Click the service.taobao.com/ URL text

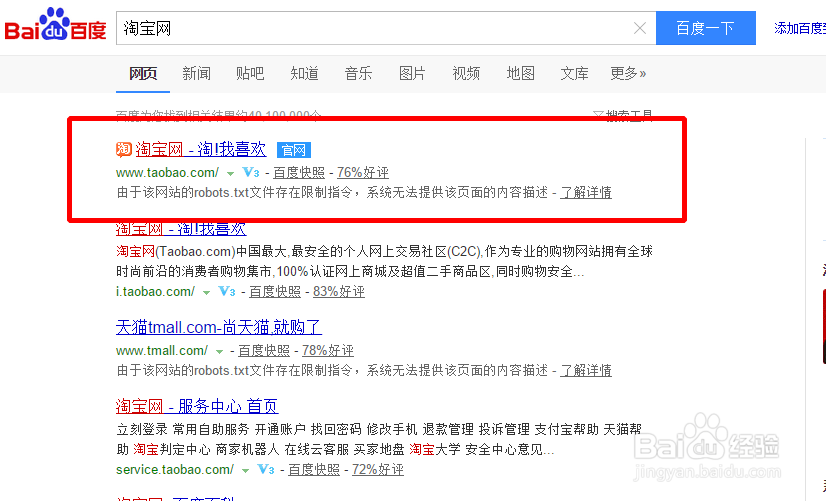click(x=175, y=469)
